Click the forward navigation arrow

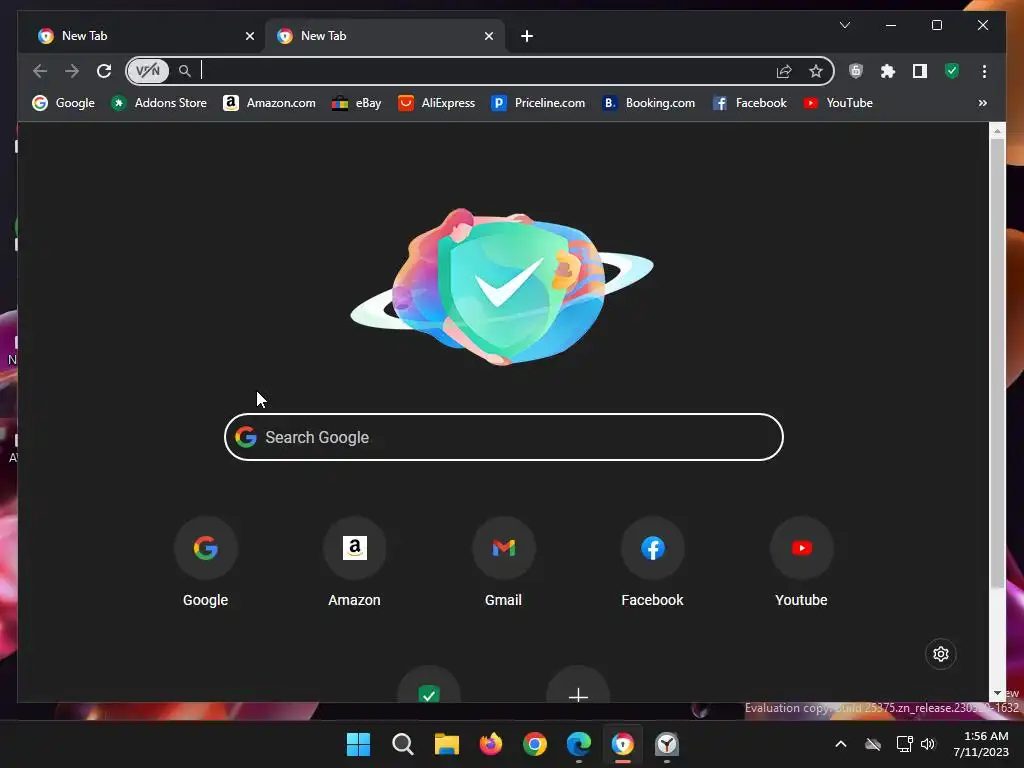(72, 71)
